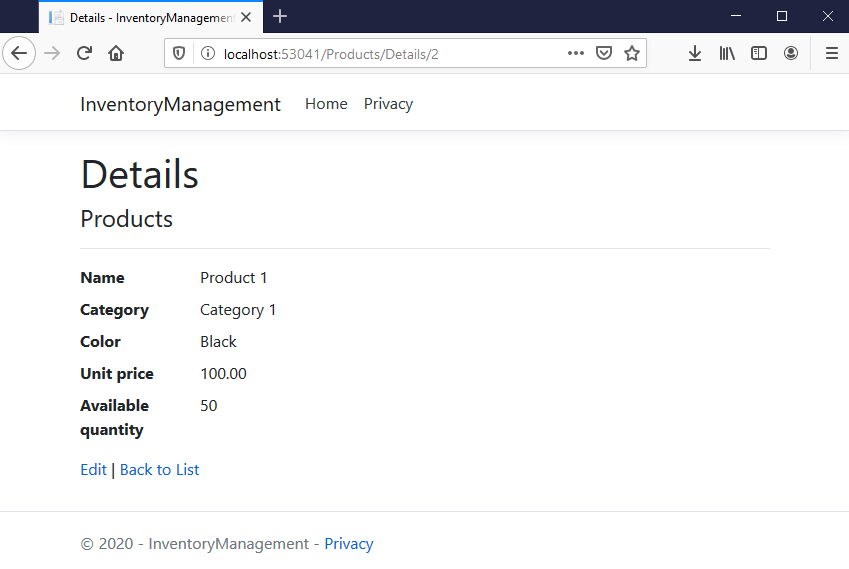Open the Downloads panel
This screenshot has height=569, width=849.
[695, 54]
